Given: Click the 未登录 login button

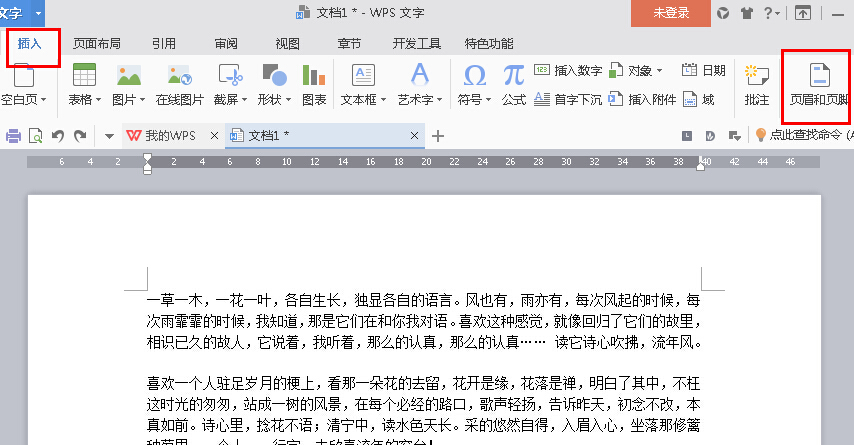Looking at the screenshot, I should 670,13.
